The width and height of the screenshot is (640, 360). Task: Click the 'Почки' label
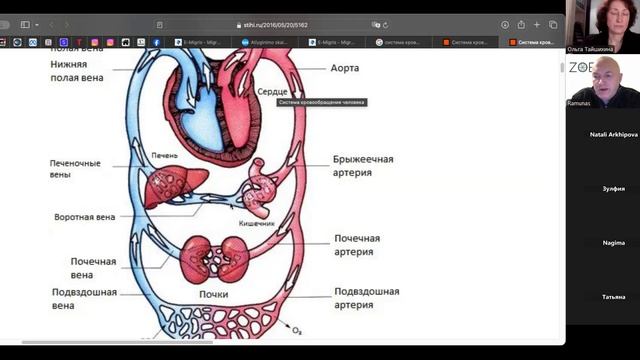pos(213,294)
